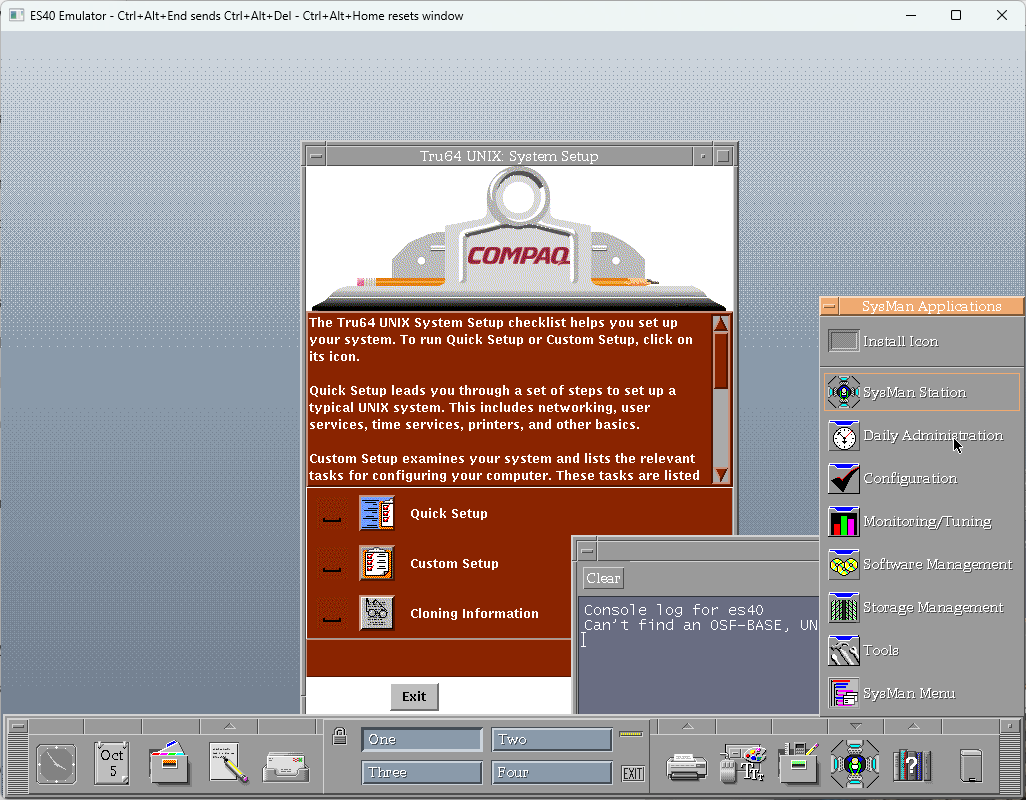
Task: Expand the subpanel arrow above Help
Action: tap(914, 726)
